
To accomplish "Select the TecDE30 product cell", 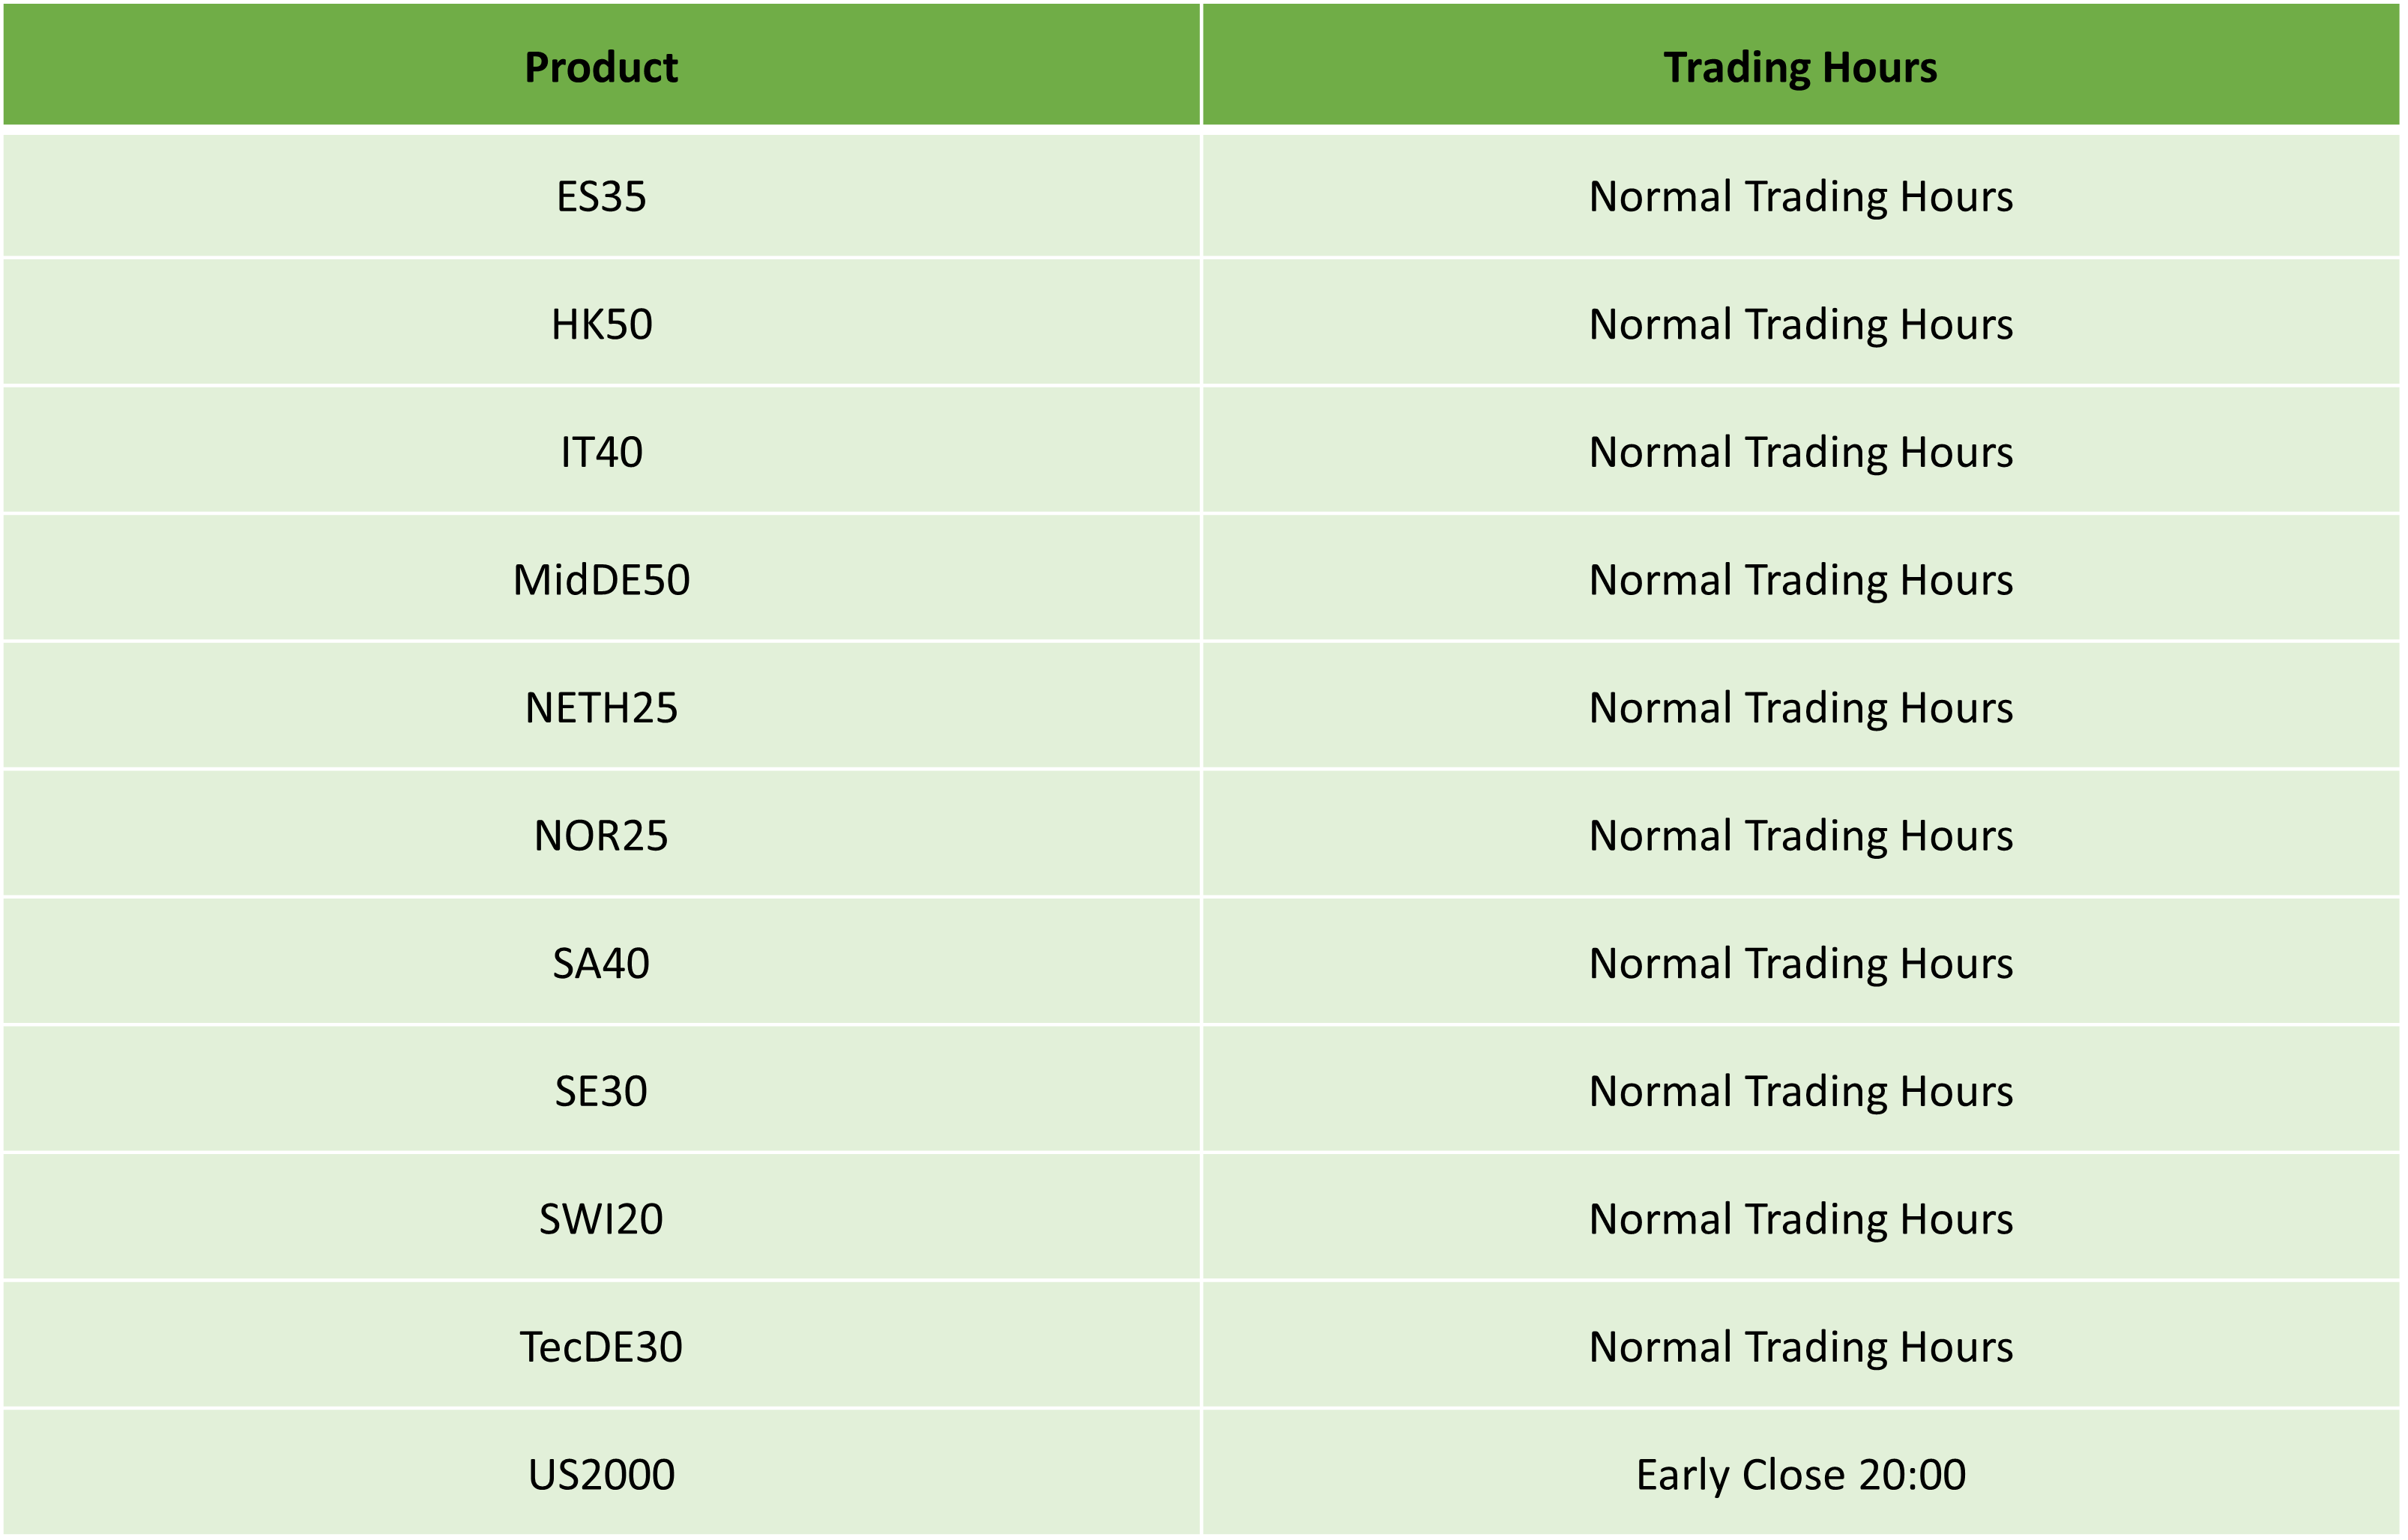I will [601, 1347].
